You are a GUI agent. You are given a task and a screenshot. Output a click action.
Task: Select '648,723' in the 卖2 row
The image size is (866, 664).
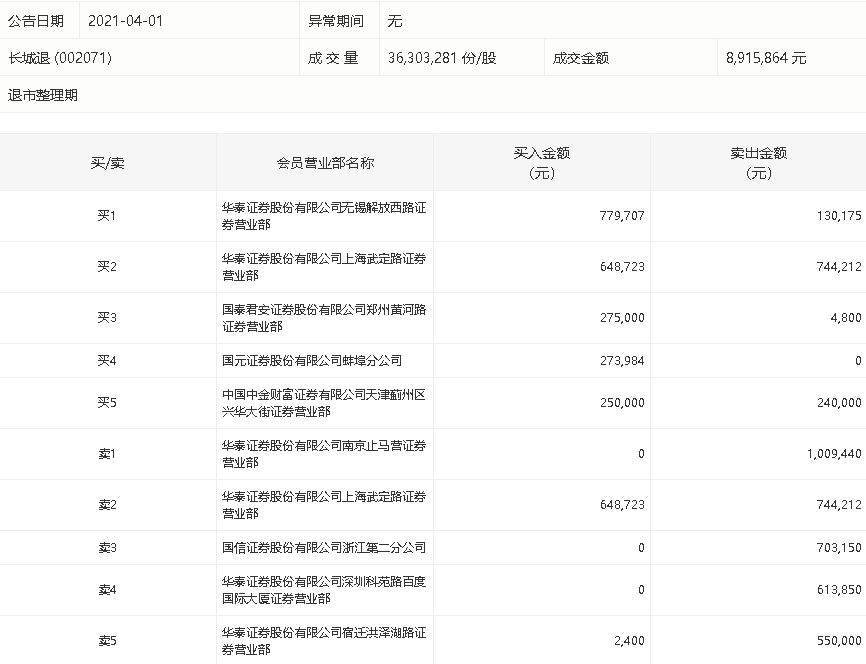point(622,505)
